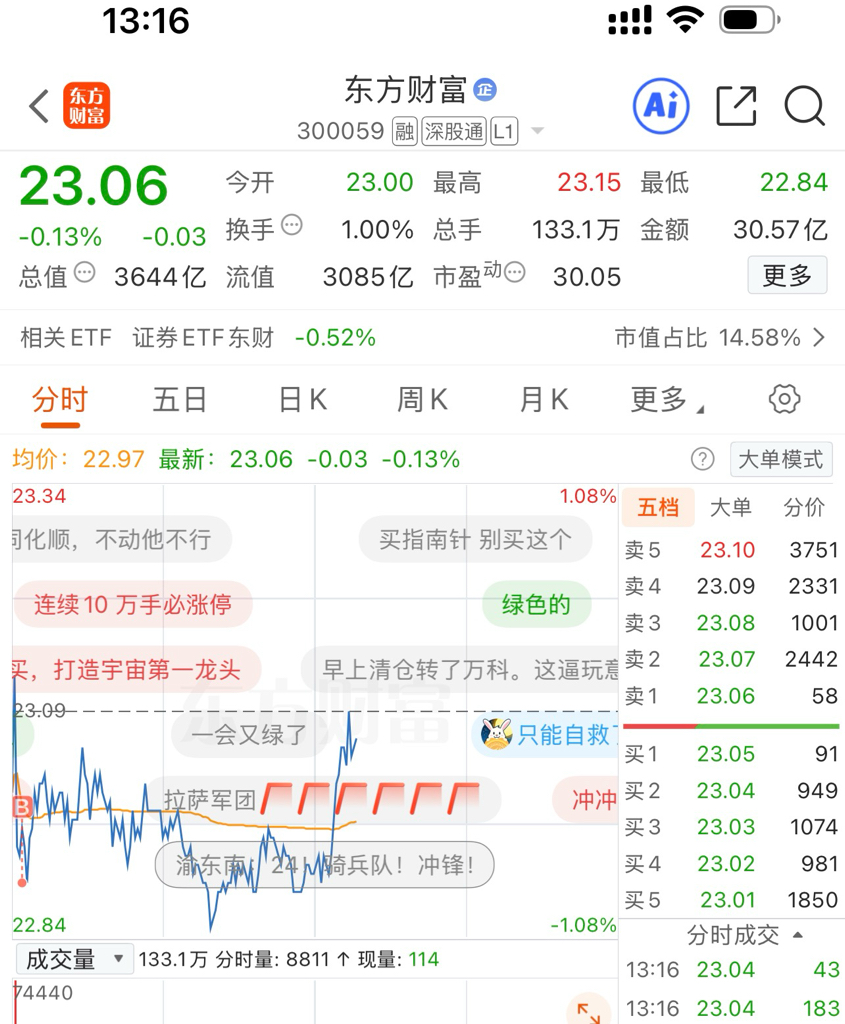This screenshot has width=845, height=1024.
Task: Select the 大单 tab
Action: coord(730,507)
